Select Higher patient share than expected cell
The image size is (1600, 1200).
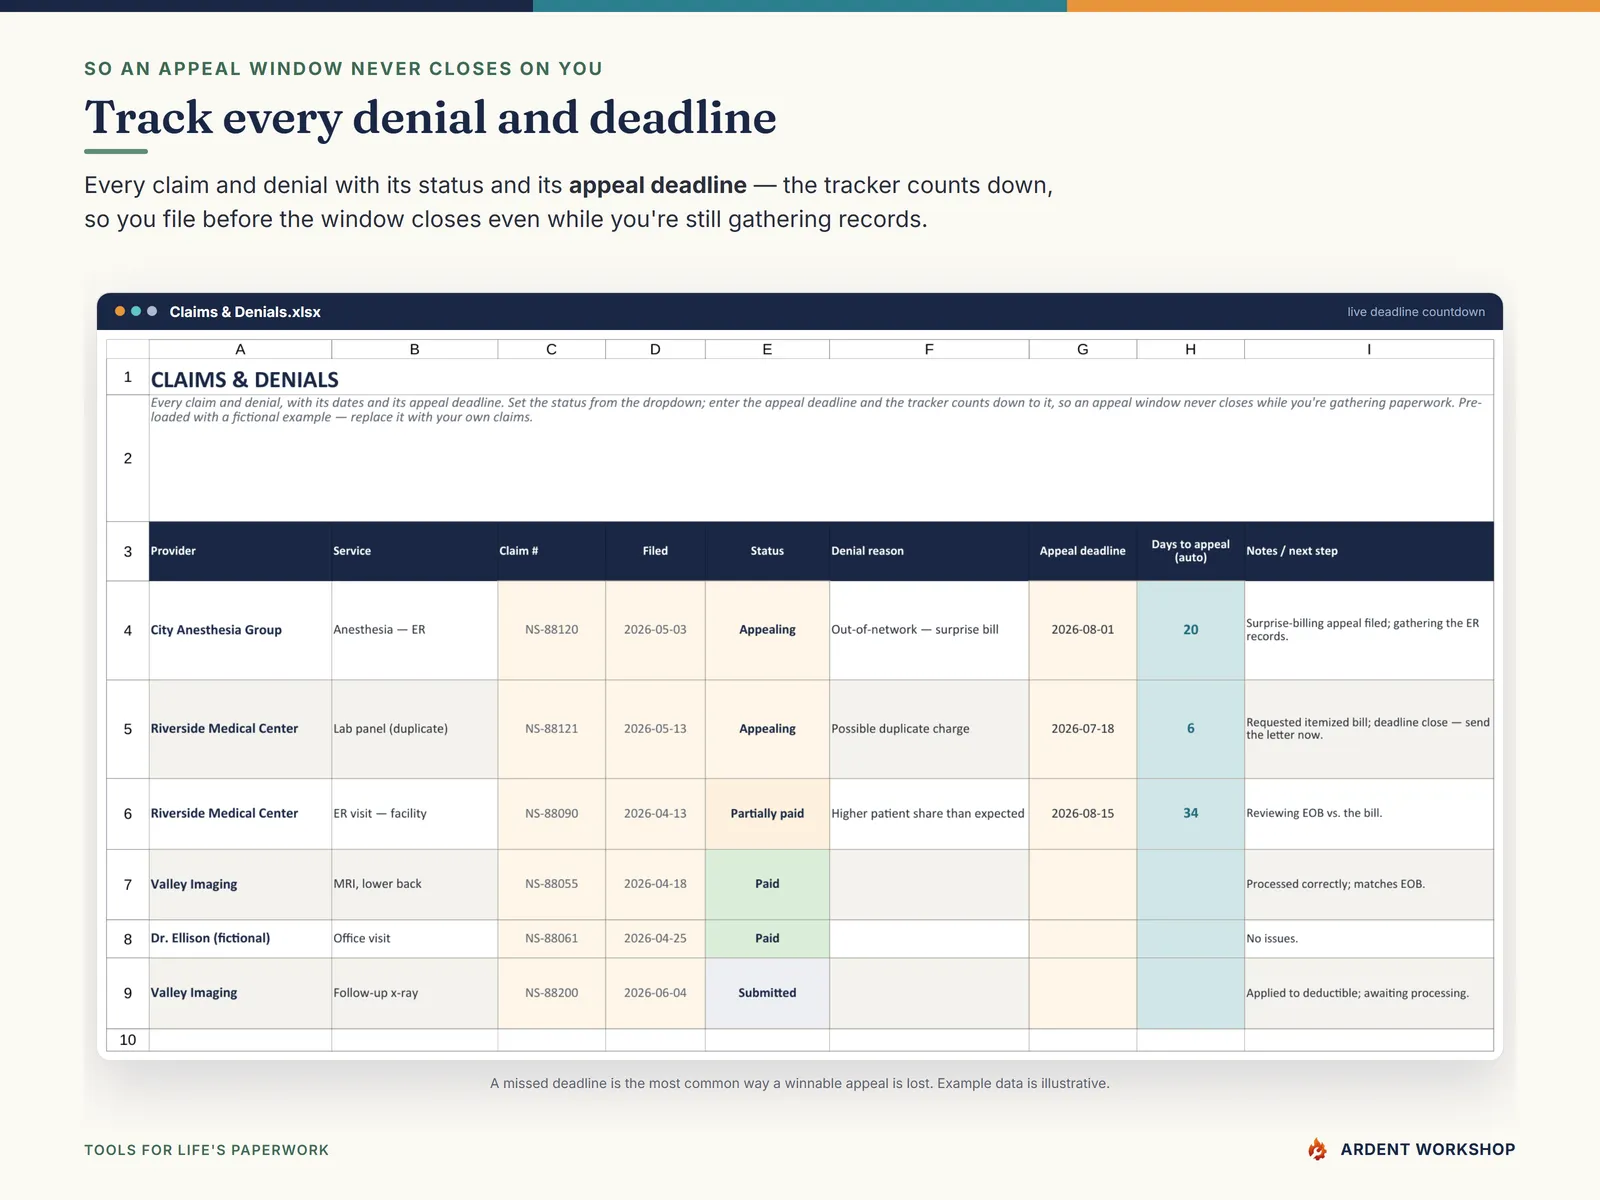[929, 814]
